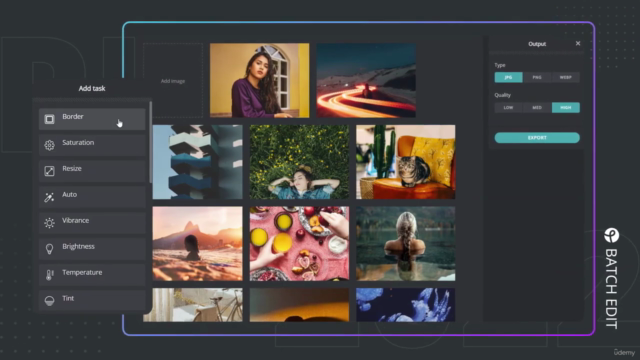Viewport: 640px width, 360px height.
Task: Select the sunset swimmer silhouette photo
Action: 198,244
